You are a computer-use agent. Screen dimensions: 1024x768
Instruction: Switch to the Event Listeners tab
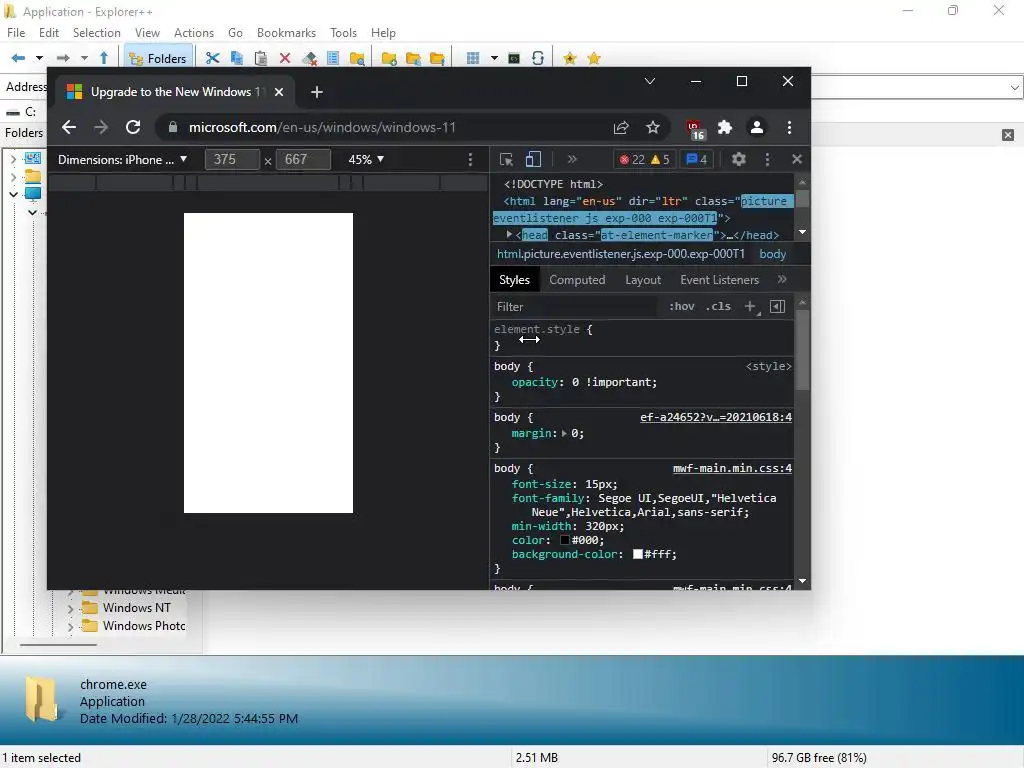720,280
